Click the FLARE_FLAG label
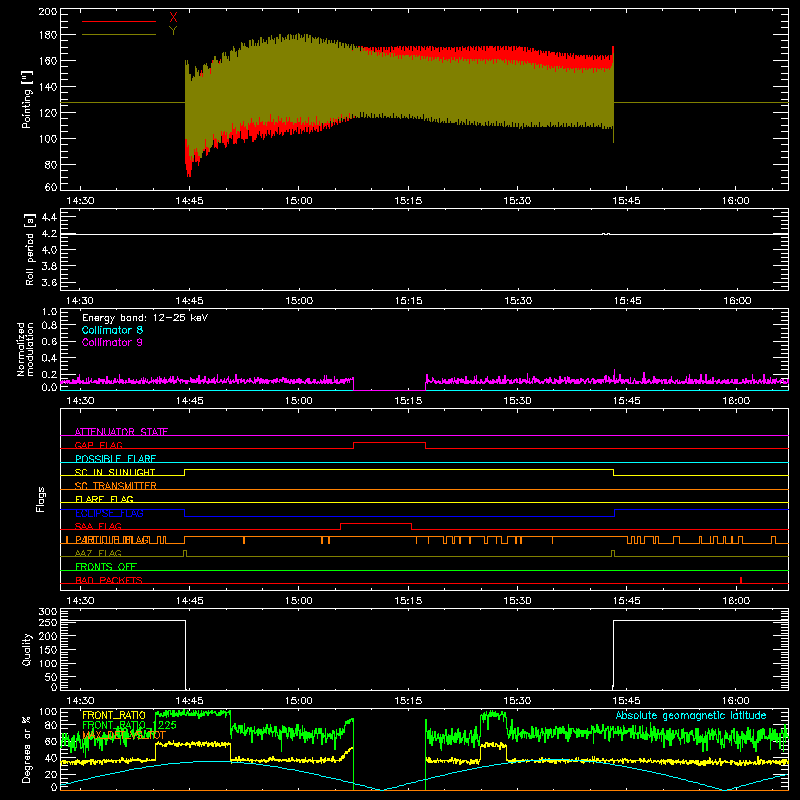Image resolution: width=800 pixels, height=800 pixels. click(x=104, y=499)
